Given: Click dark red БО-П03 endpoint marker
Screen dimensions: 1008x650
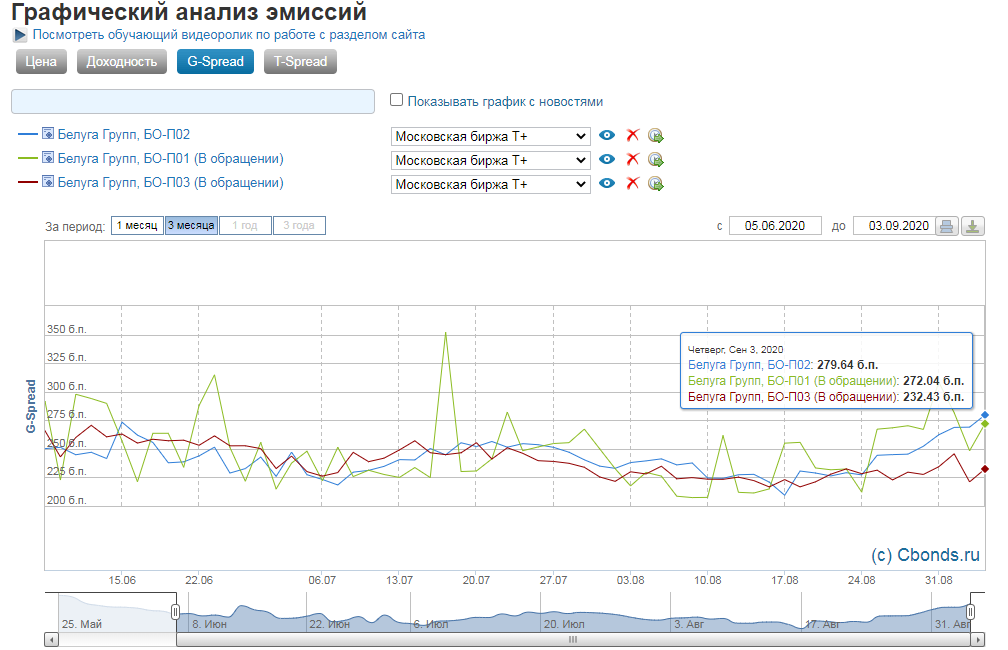Looking at the screenshot, I should [985, 469].
